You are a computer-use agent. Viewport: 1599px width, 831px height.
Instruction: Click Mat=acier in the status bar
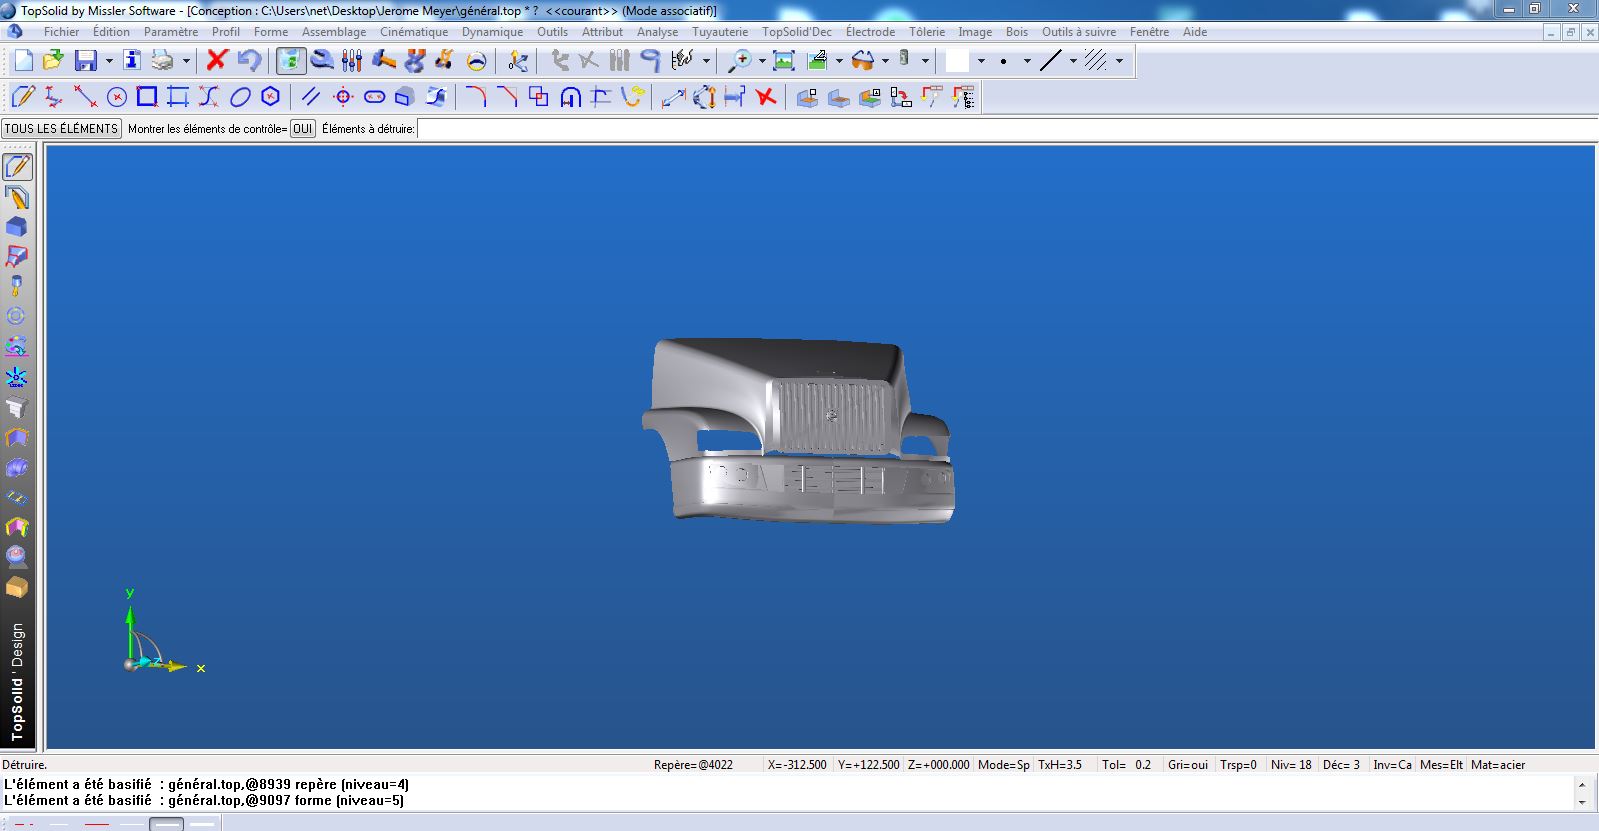click(1497, 765)
